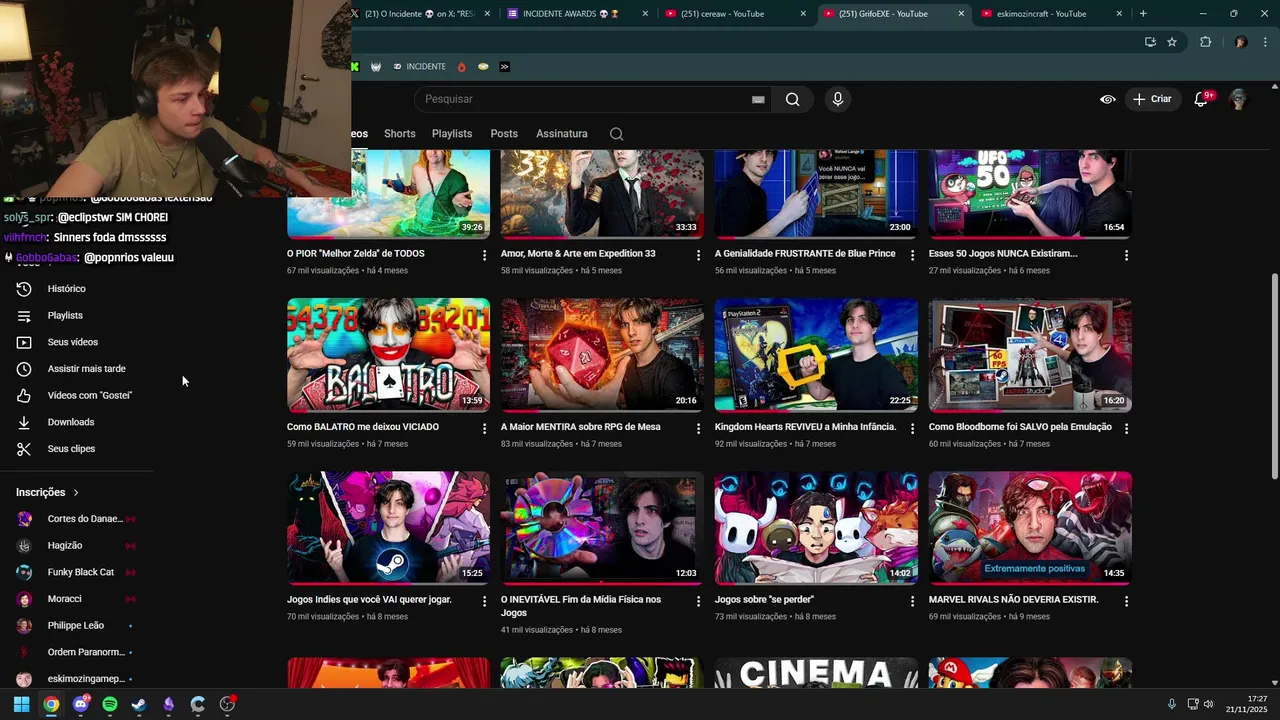1280x720 pixels.
Task: Open Discord from the taskbar
Action: 81,704
